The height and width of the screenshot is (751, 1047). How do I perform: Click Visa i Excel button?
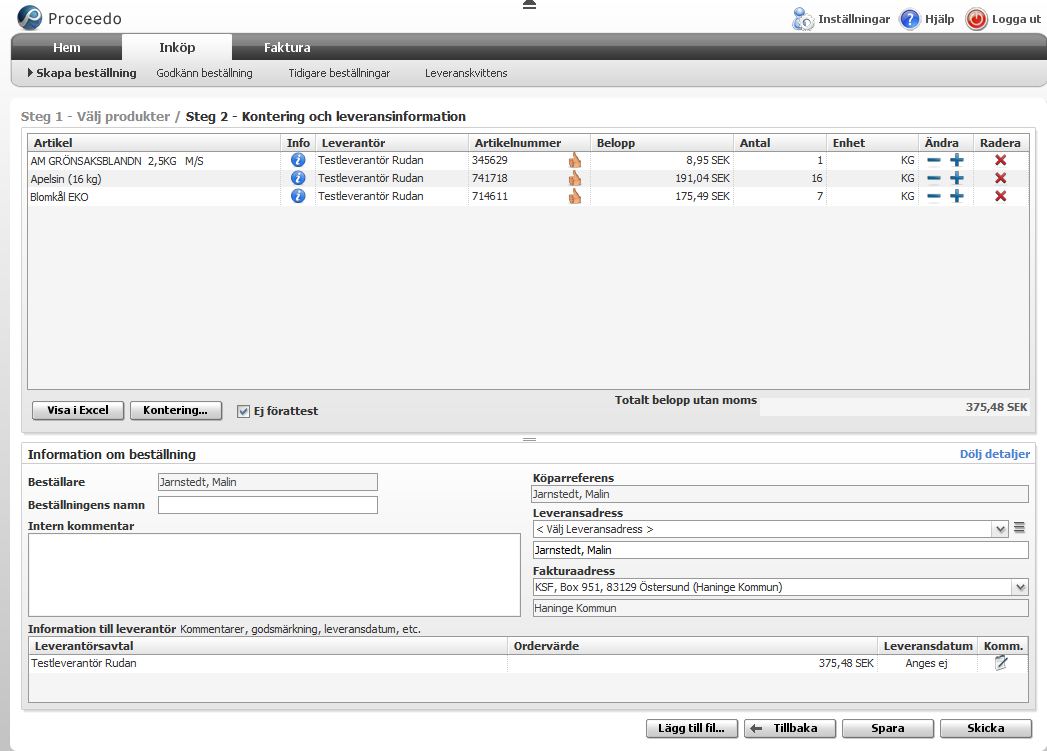pos(78,410)
